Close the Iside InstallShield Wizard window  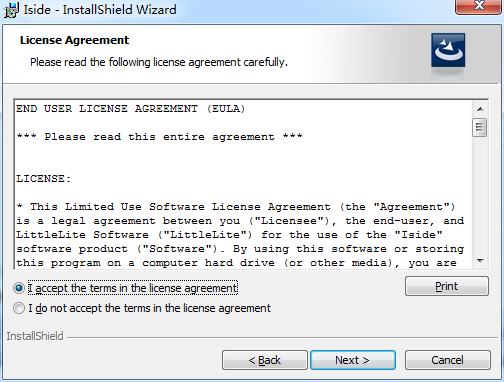[479, 6]
